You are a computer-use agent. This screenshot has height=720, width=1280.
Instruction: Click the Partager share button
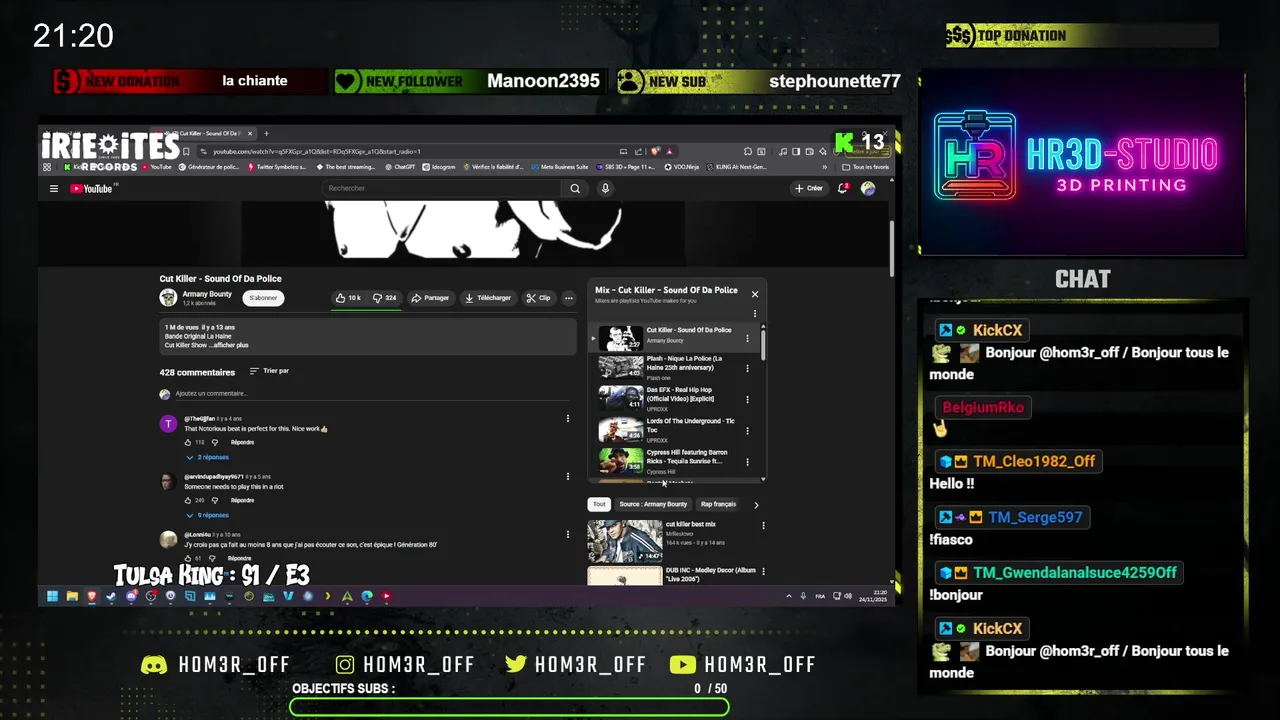431,298
